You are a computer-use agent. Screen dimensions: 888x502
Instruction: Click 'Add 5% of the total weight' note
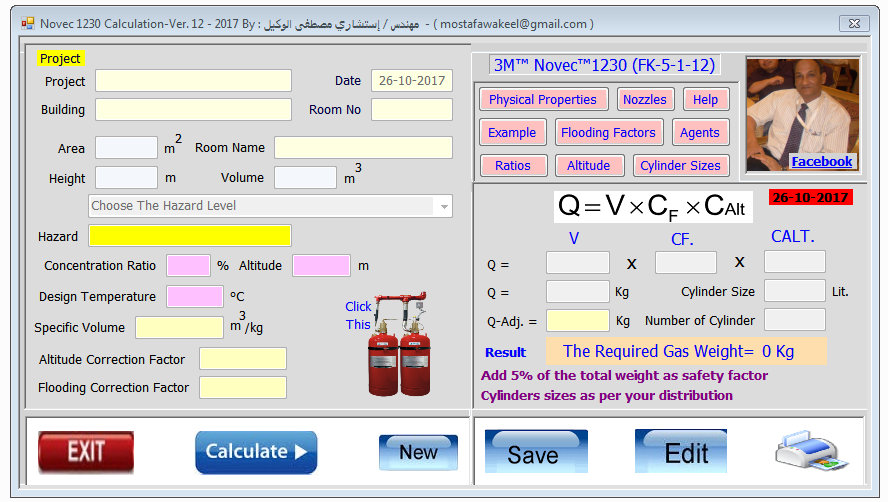(x=624, y=376)
